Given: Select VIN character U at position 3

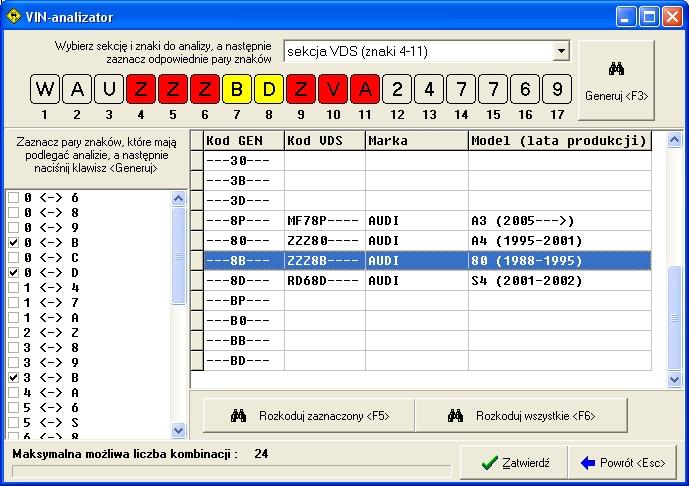Looking at the screenshot, I should [109, 89].
